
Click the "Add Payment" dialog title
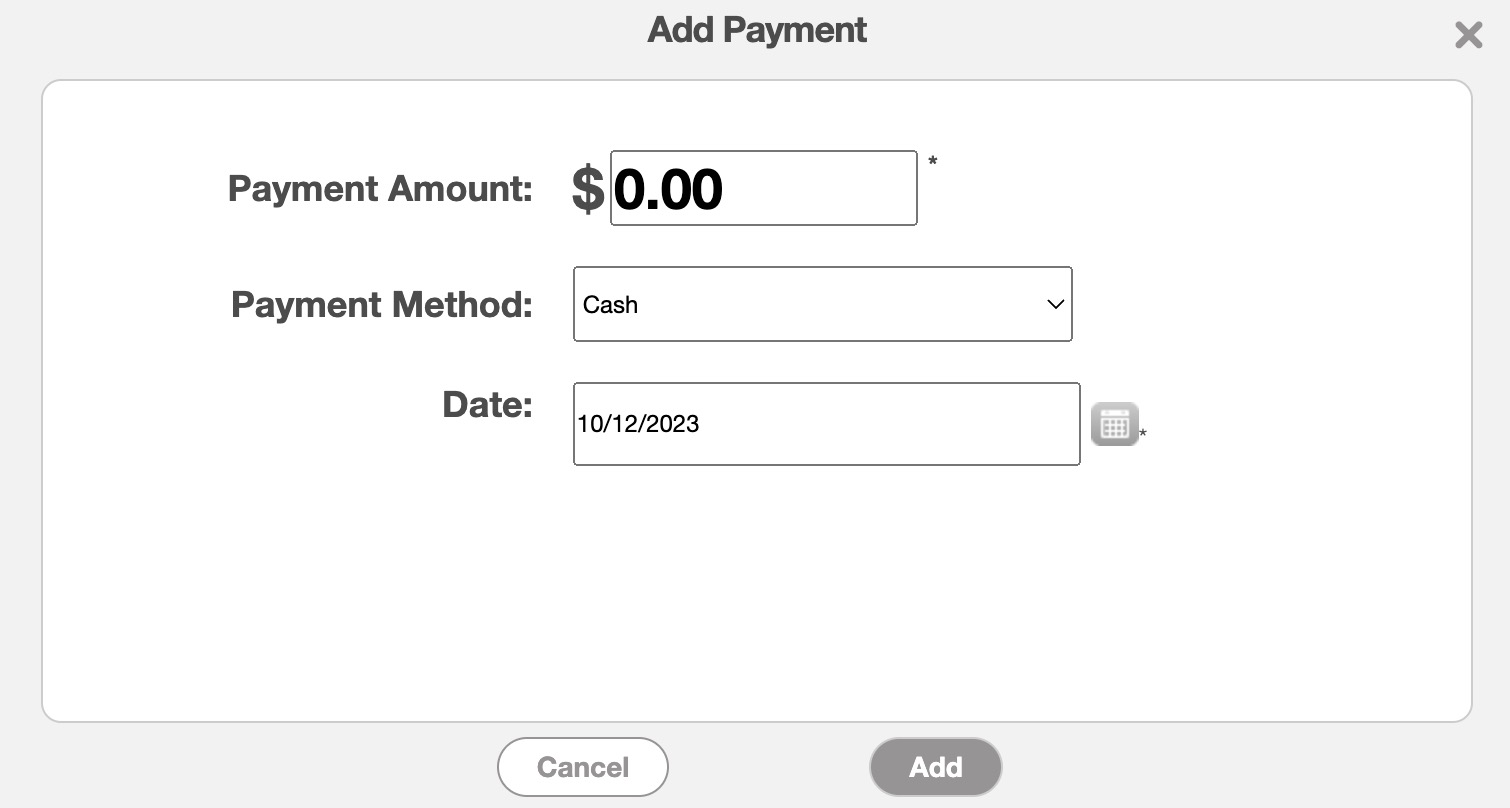coord(757,30)
